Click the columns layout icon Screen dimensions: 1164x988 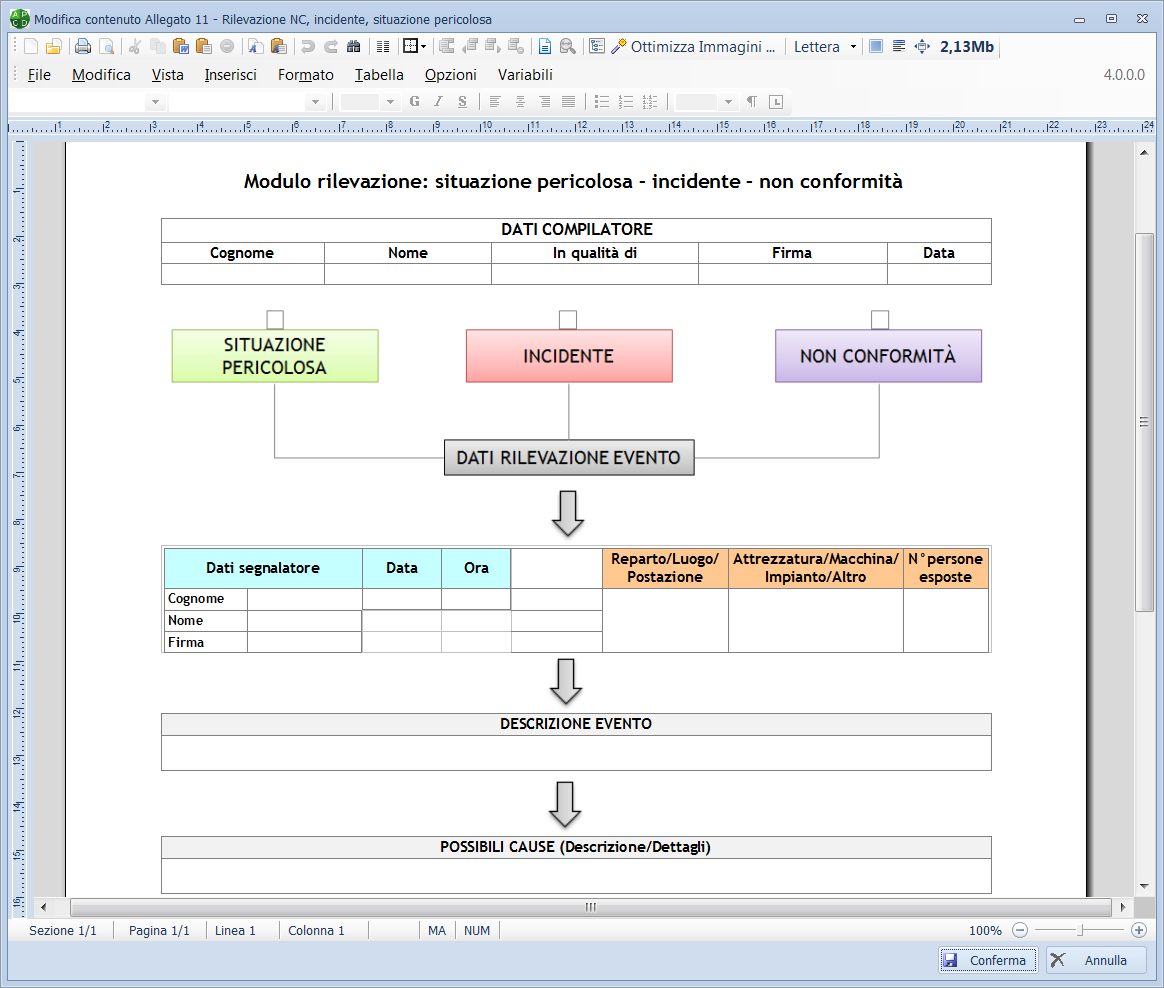pyautogui.click(x=383, y=46)
